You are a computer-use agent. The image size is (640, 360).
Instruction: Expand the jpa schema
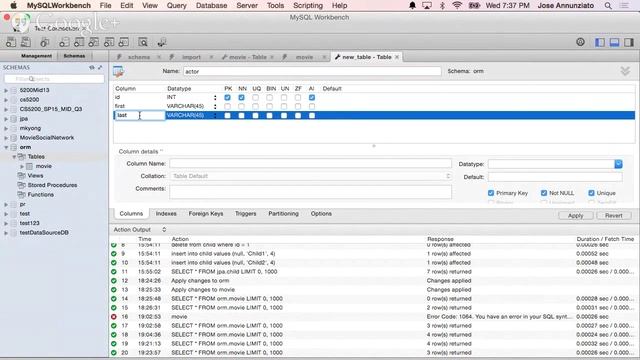tap(6, 119)
